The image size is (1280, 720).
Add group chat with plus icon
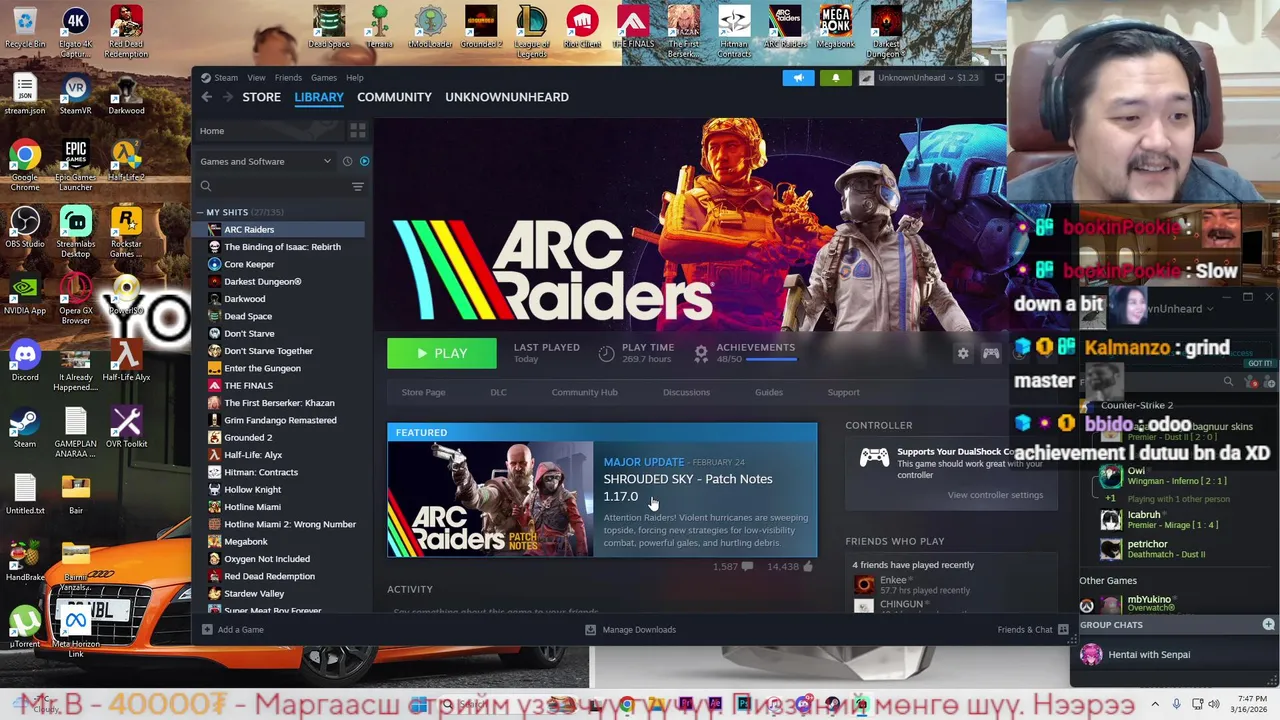1268,624
